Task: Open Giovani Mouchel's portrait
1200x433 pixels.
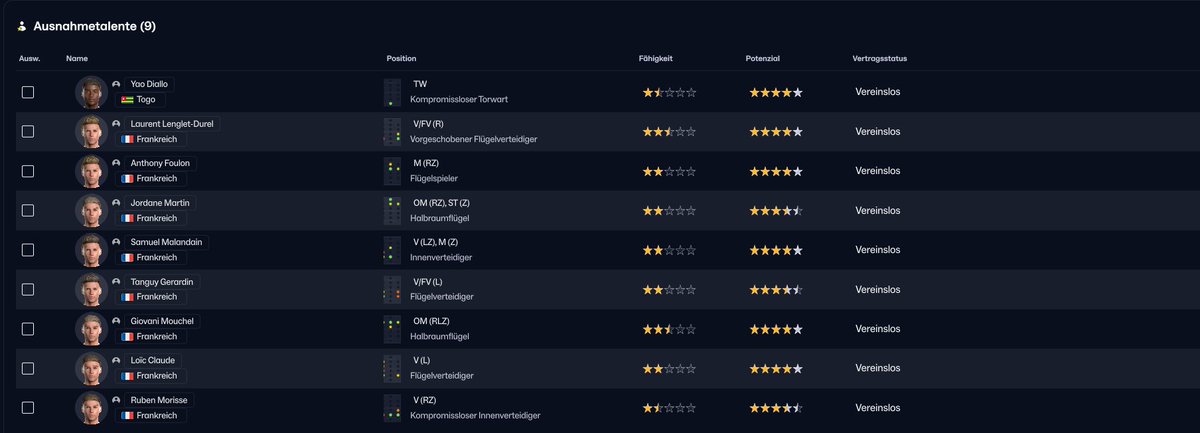Action: (x=91, y=329)
